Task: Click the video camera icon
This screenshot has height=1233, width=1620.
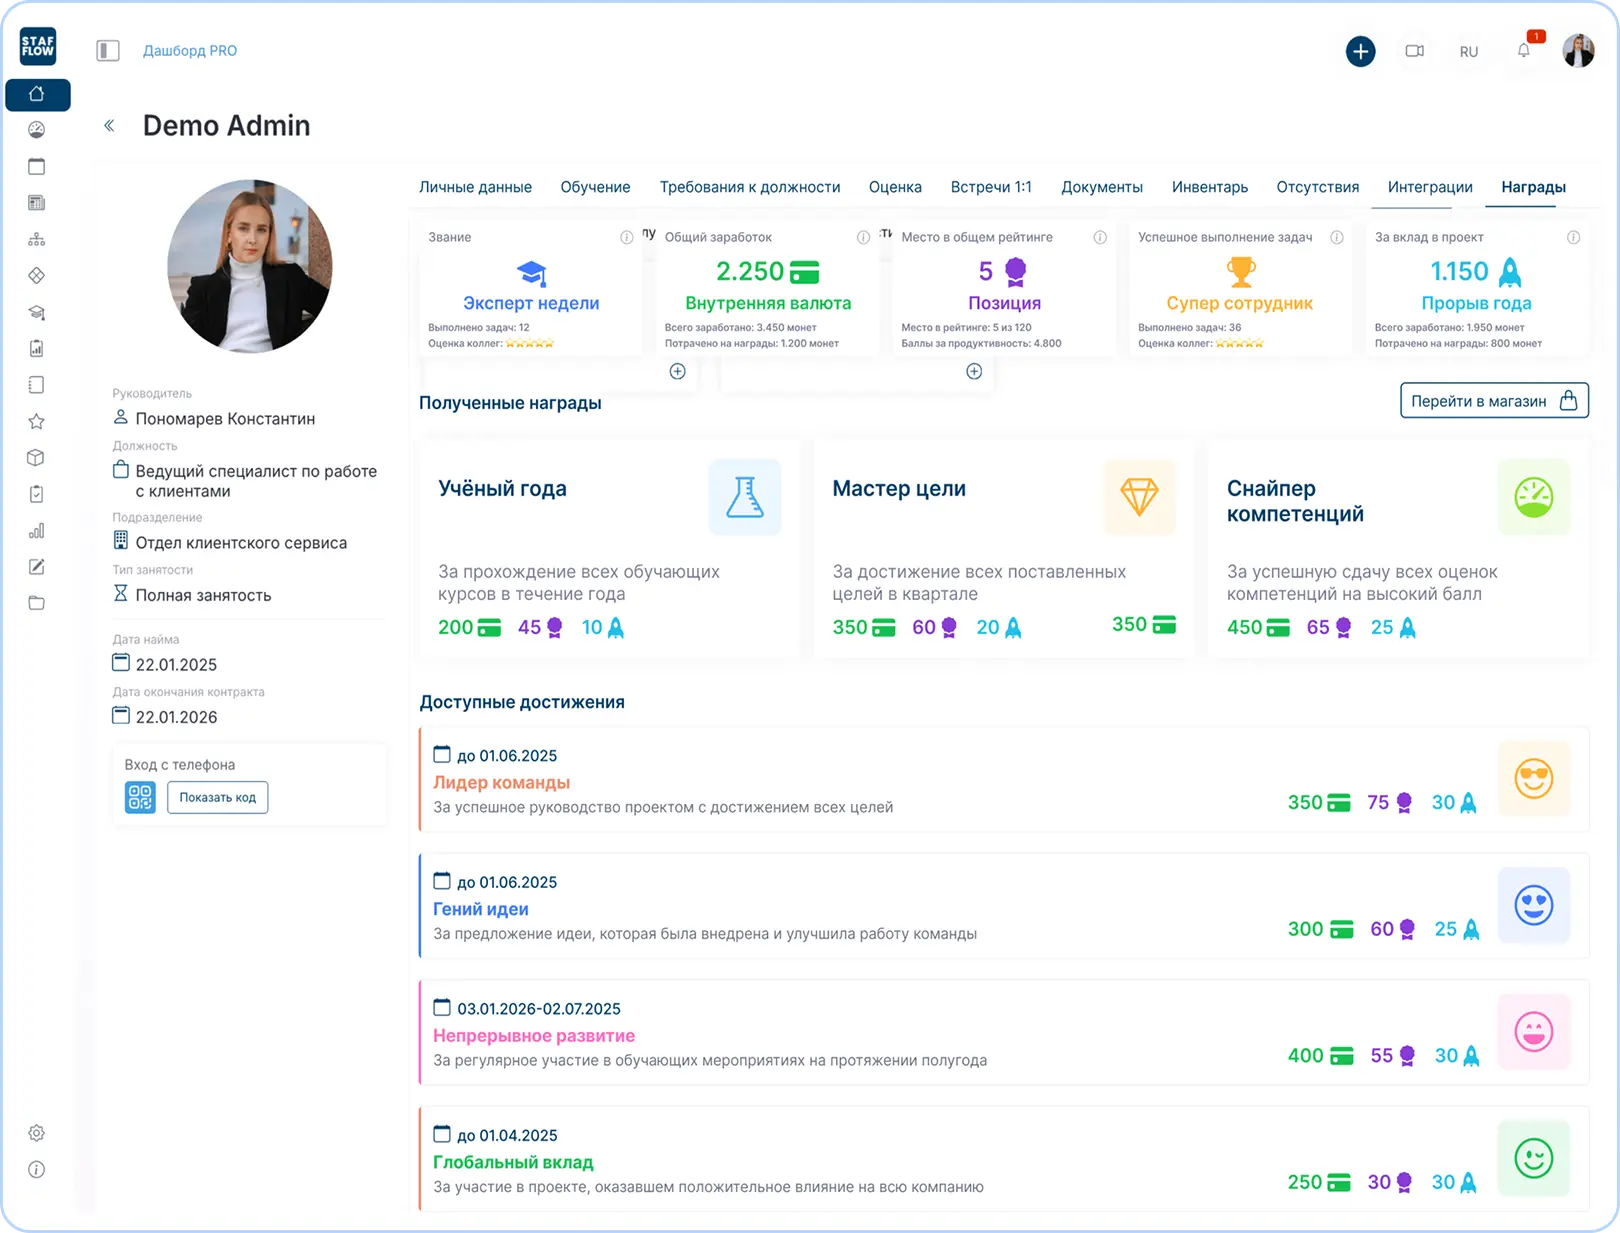Action: (1414, 51)
